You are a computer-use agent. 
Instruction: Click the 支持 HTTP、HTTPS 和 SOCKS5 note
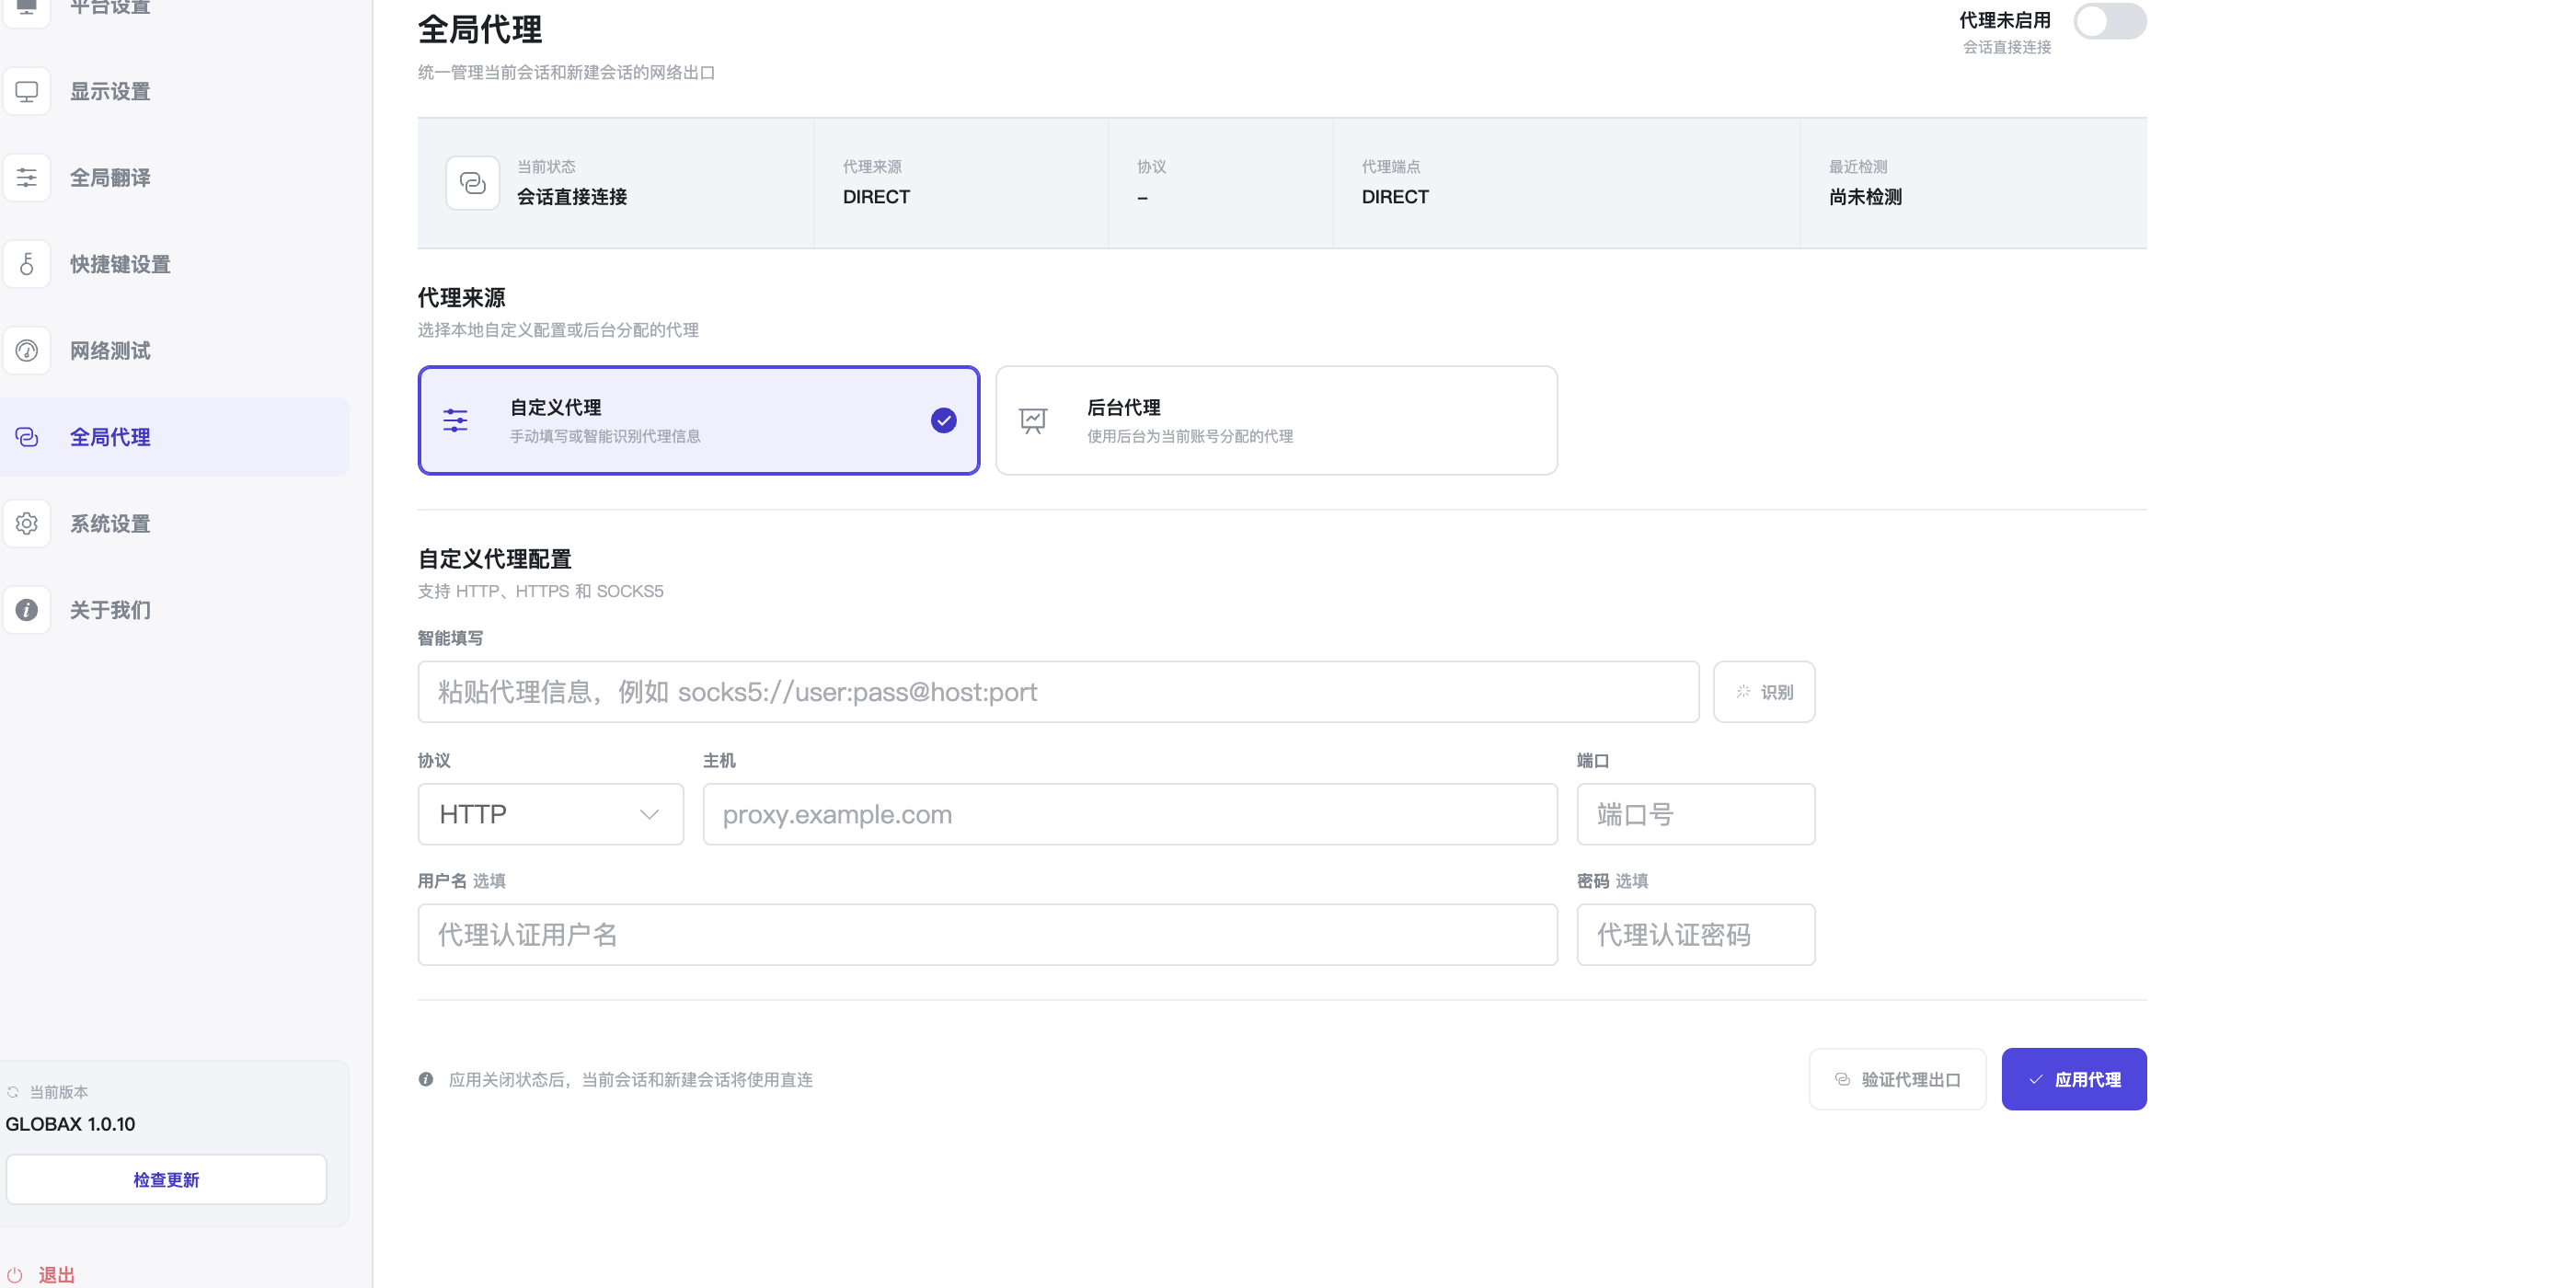pos(540,591)
